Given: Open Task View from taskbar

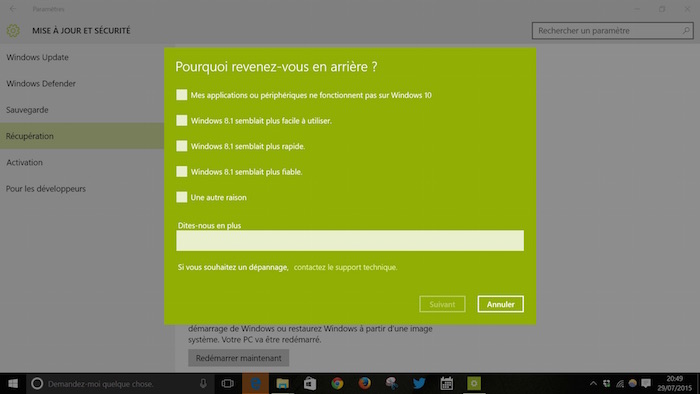Looking at the screenshot, I should 228,384.
